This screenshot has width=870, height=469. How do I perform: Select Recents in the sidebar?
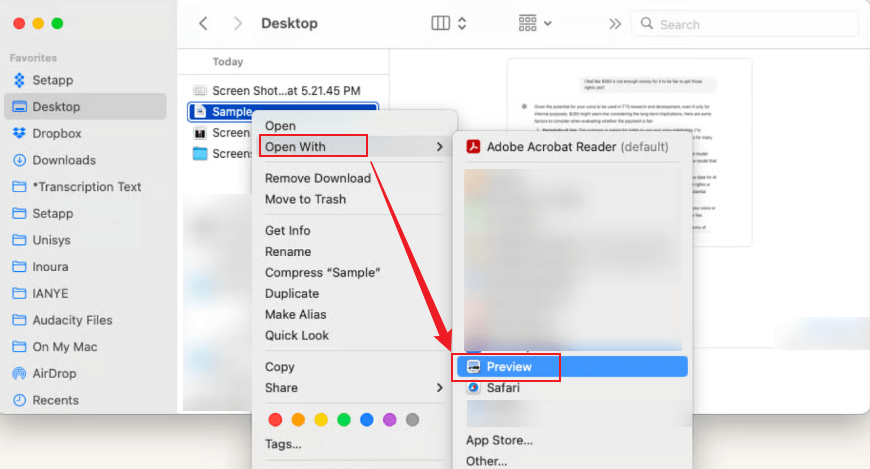tap(55, 400)
